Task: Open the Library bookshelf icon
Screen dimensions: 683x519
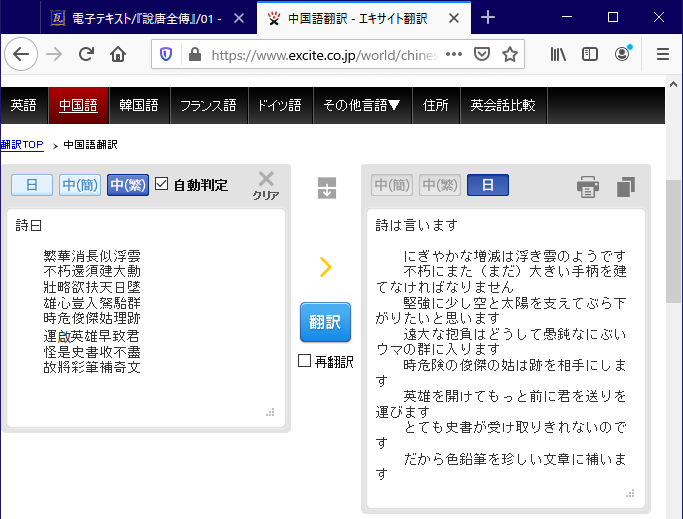Action: pyautogui.click(x=558, y=54)
